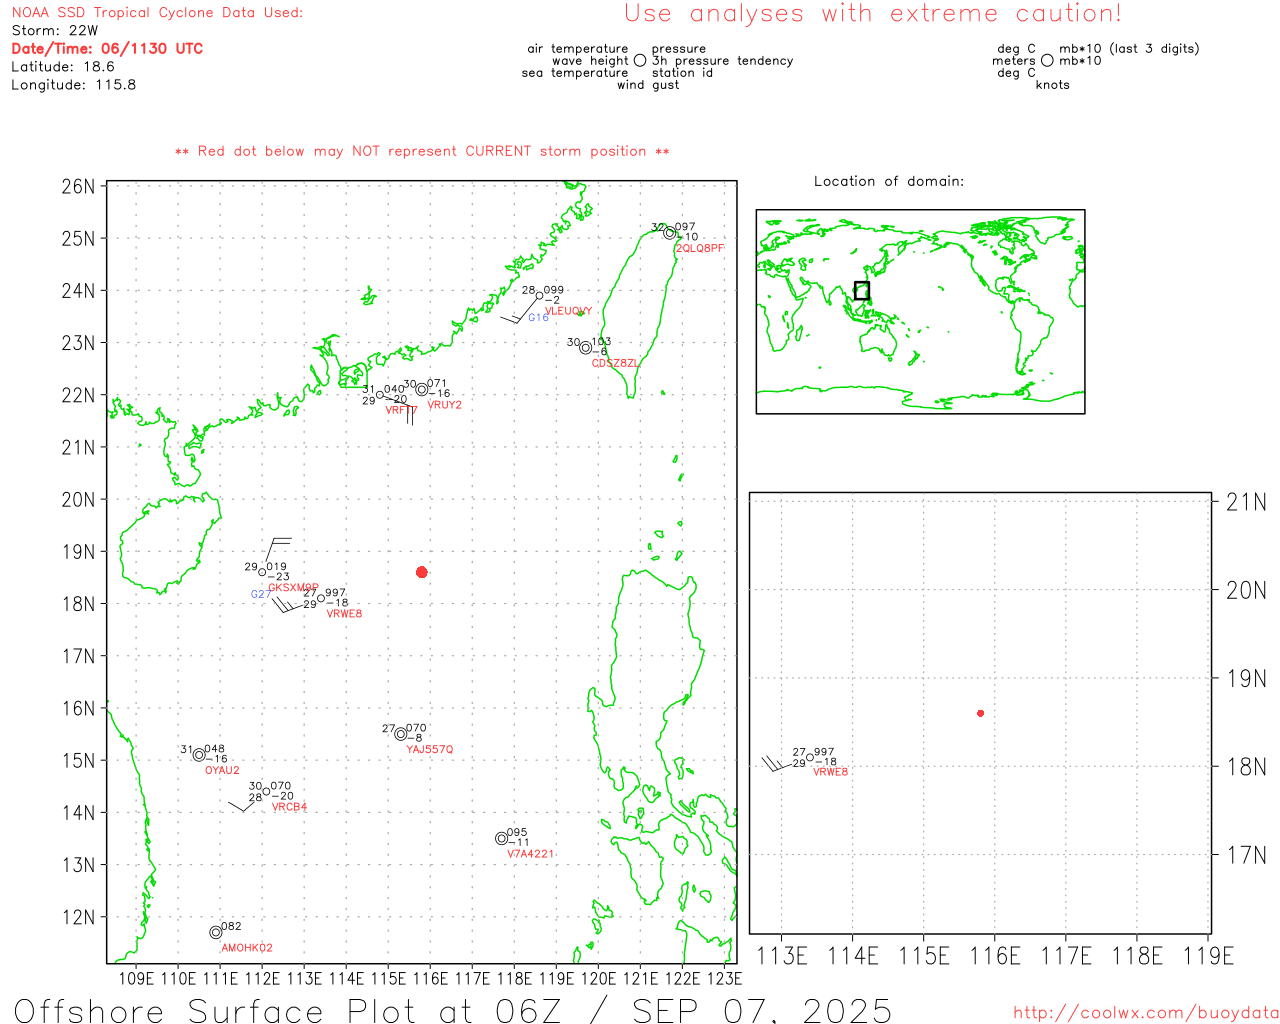Click station ID YAJ557Q

(x=430, y=749)
